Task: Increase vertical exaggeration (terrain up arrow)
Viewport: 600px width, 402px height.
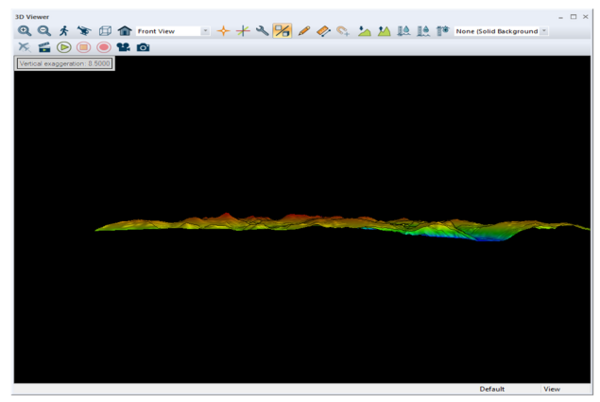Action: point(384,31)
